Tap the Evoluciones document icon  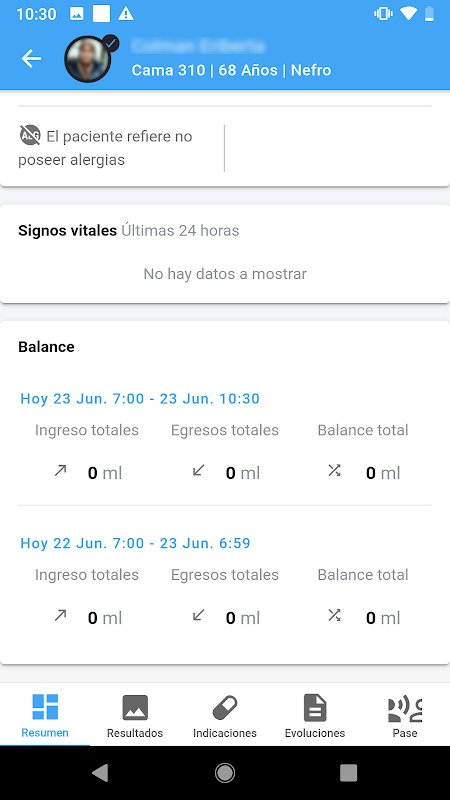click(x=315, y=708)
